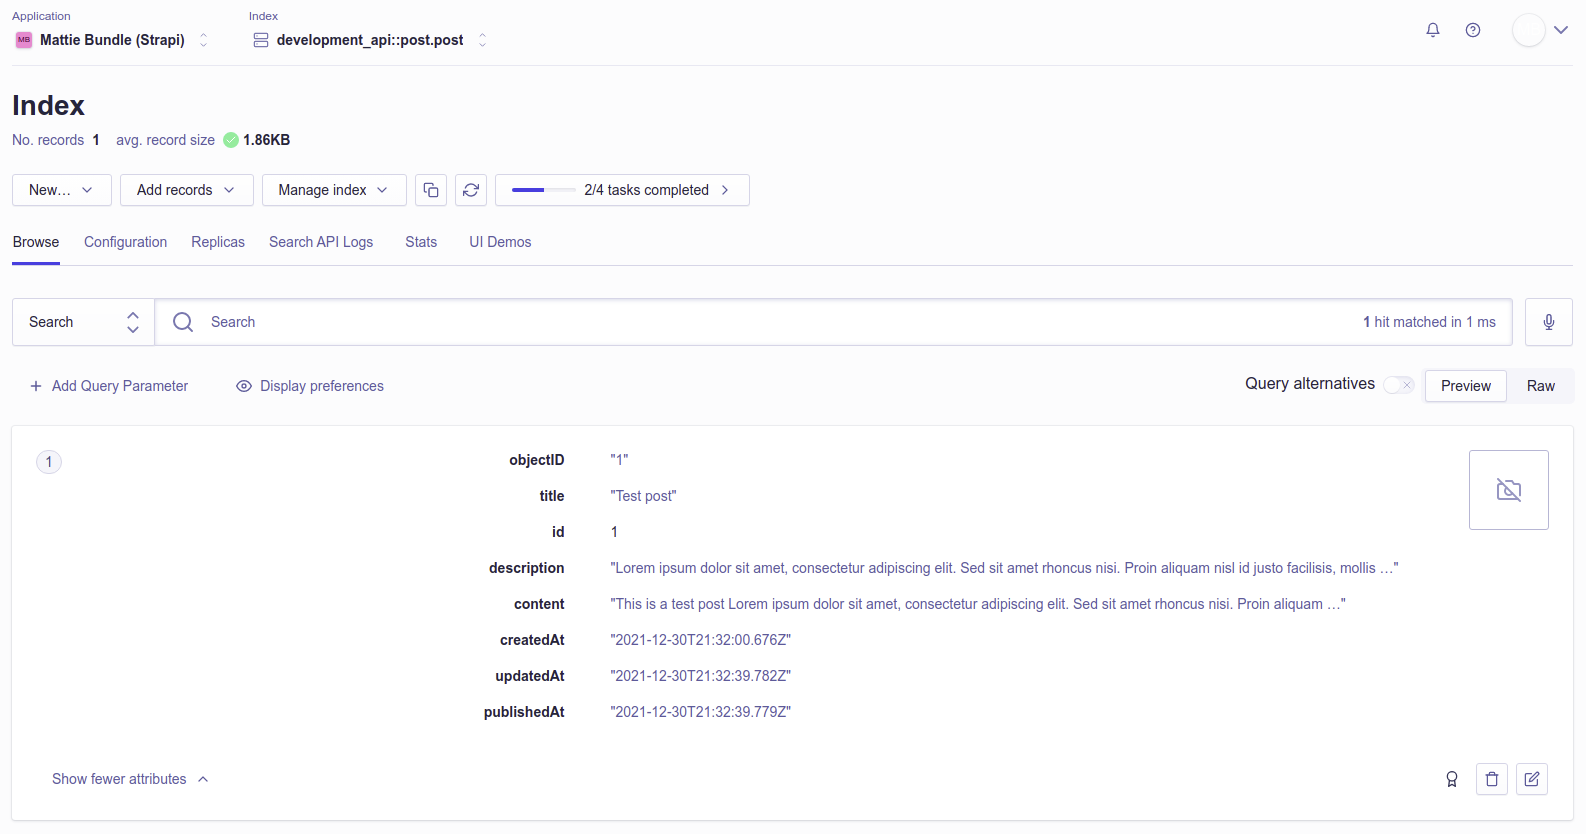
Task: Click the description value text
Action: point(1004,568)
